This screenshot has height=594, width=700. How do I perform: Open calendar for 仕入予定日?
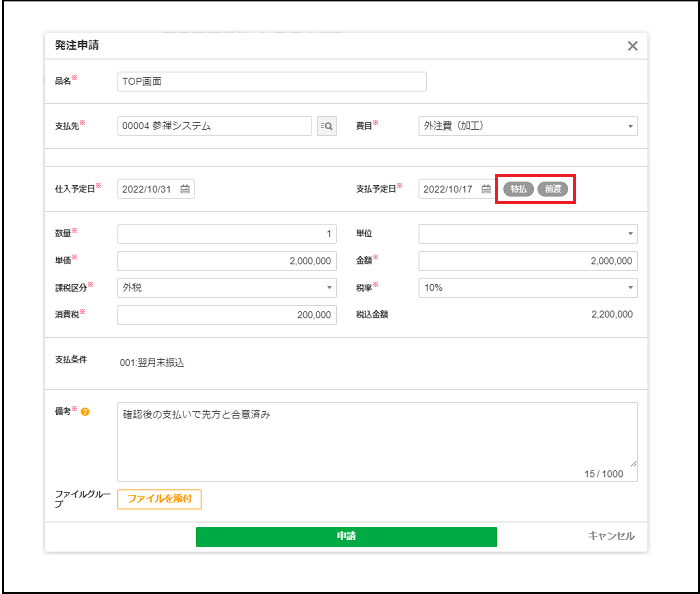(185, 189)
